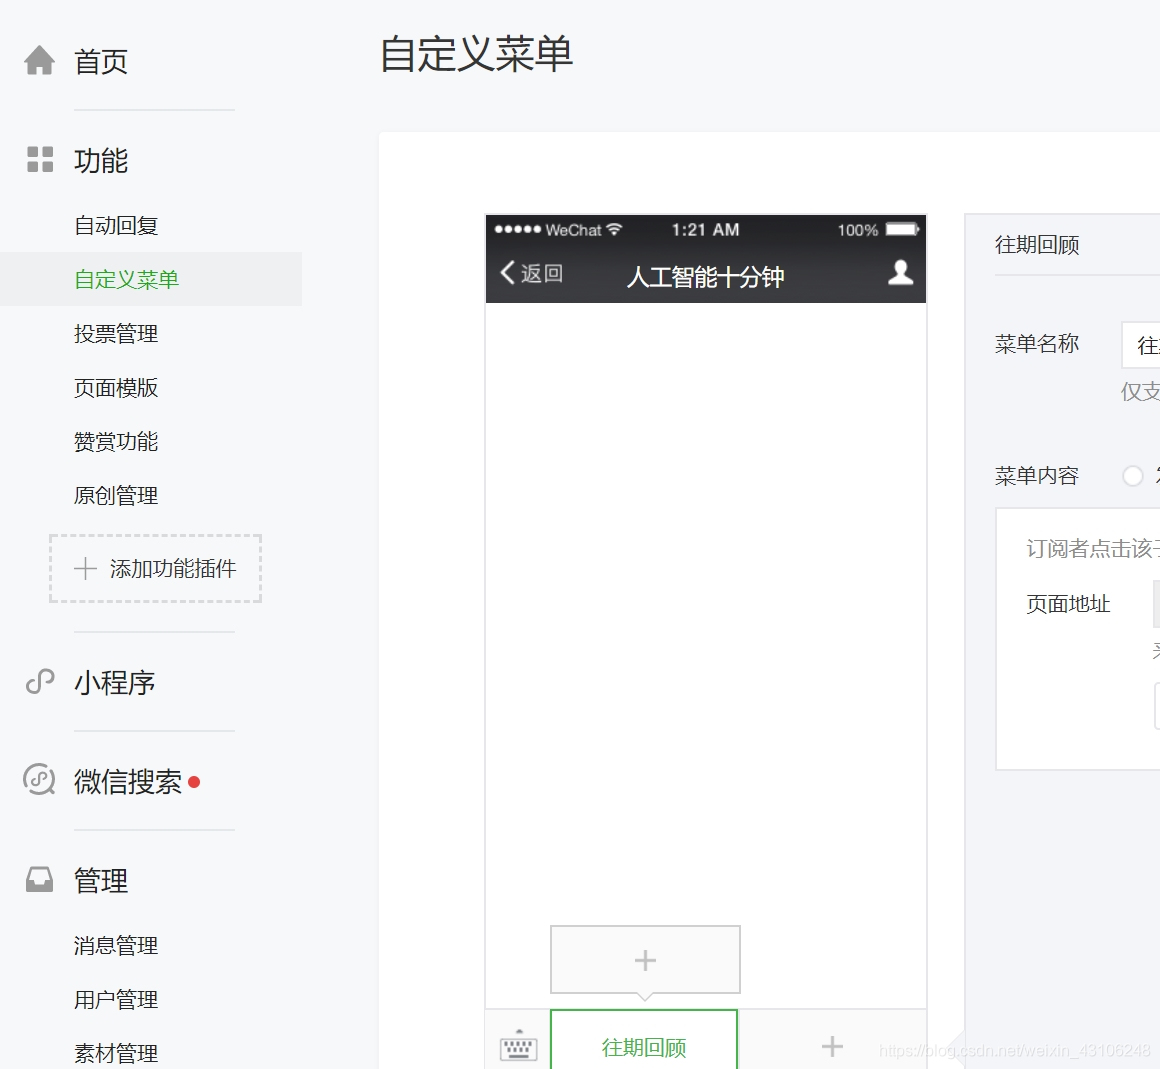The width and height of the screenshot is (1160, 1069).
Task: Open the 功能 section heading
Action: (101, 161)
